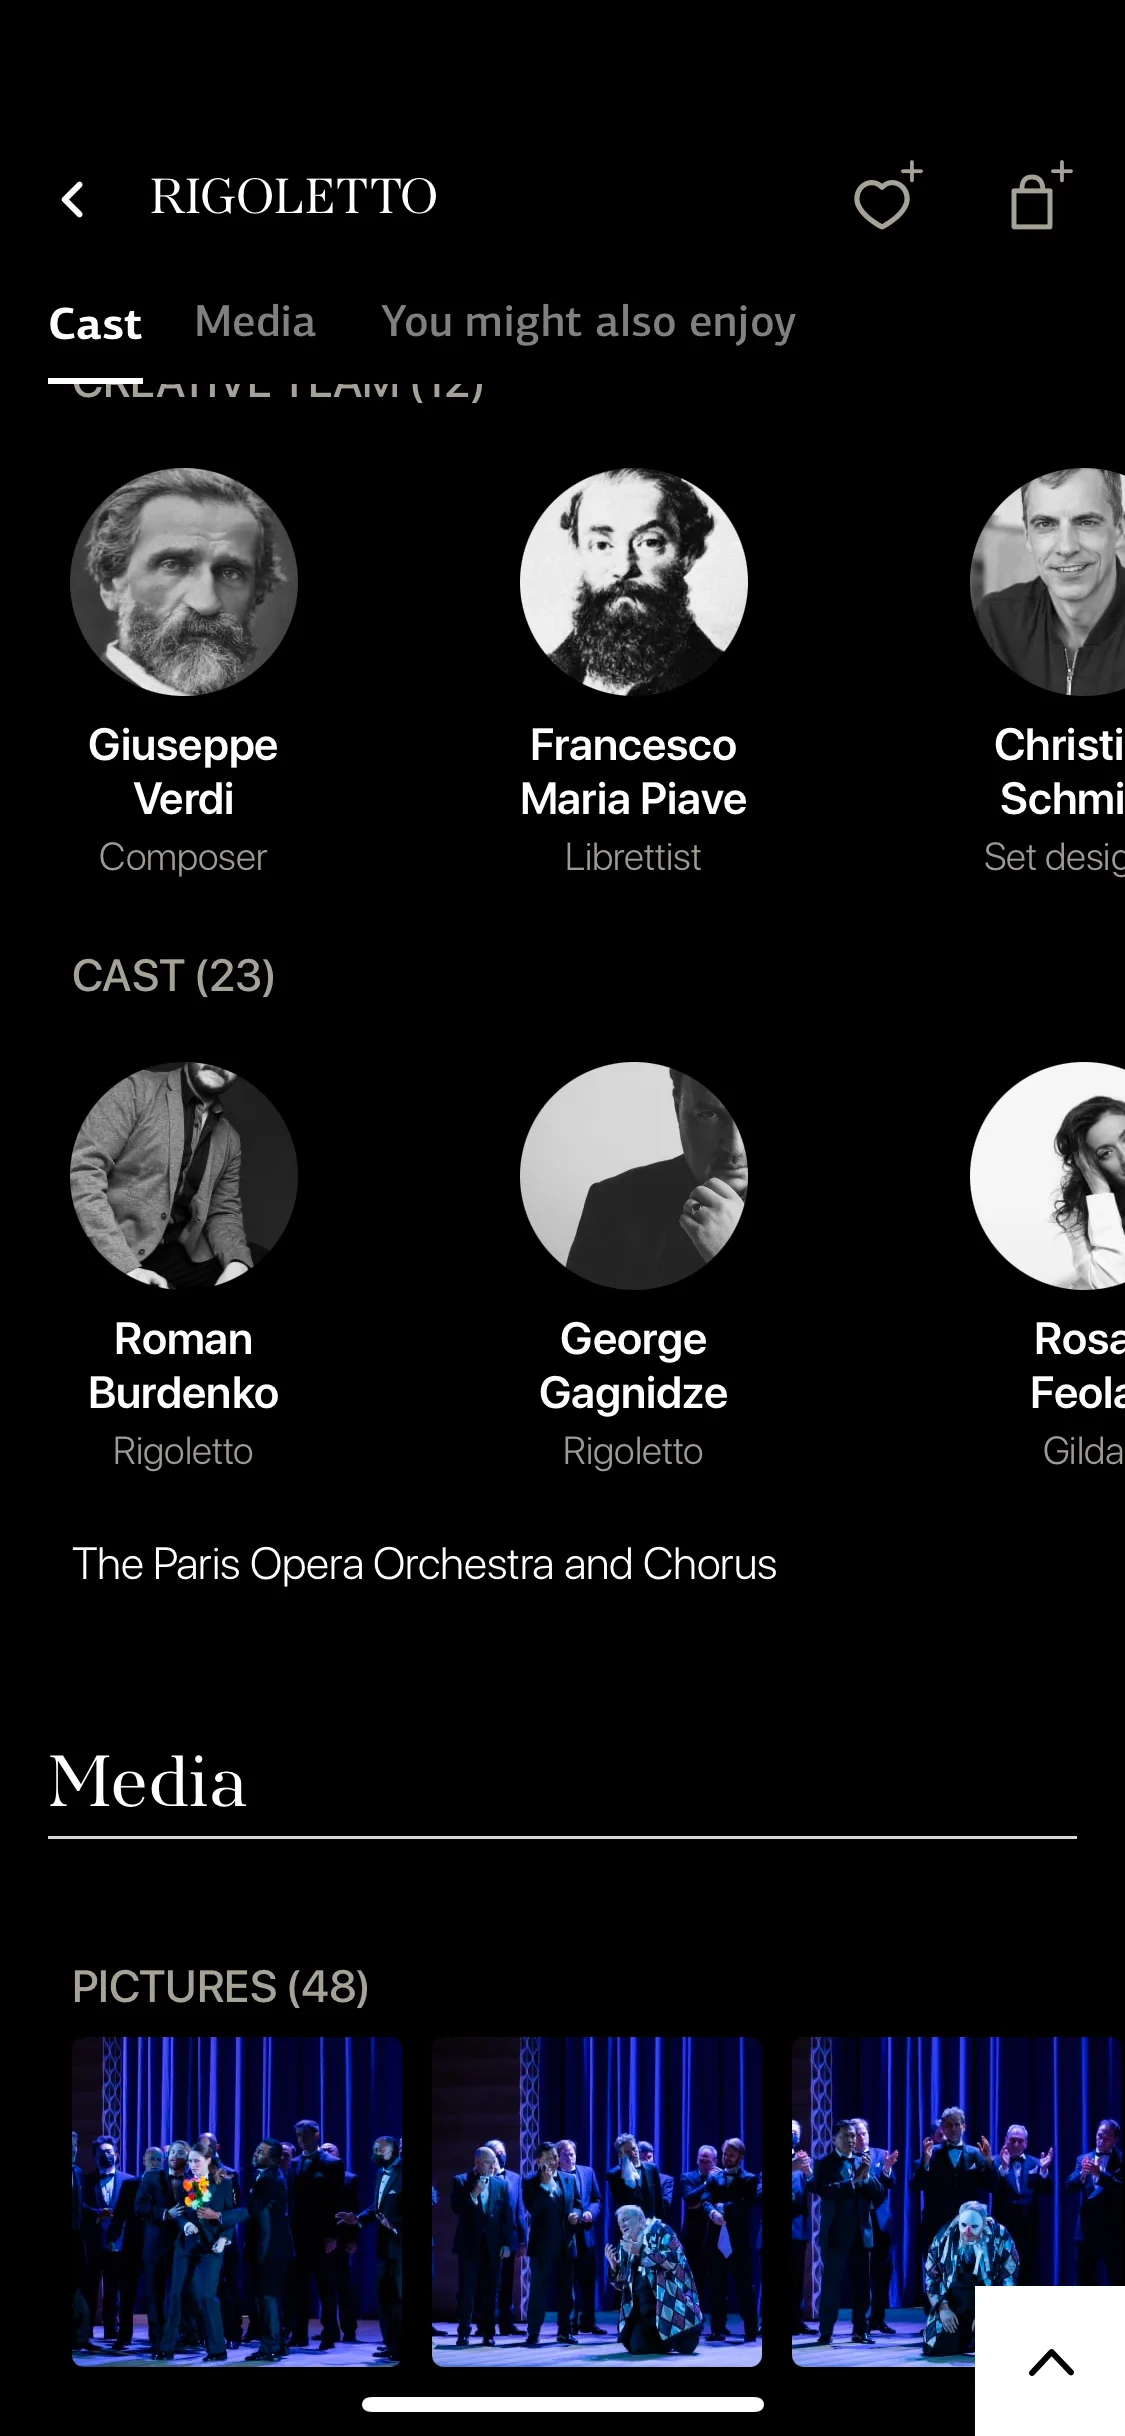Tap the George Gagnidze name label
The width and height of the screenshot is (1125, 2436).
(633, 1365)
